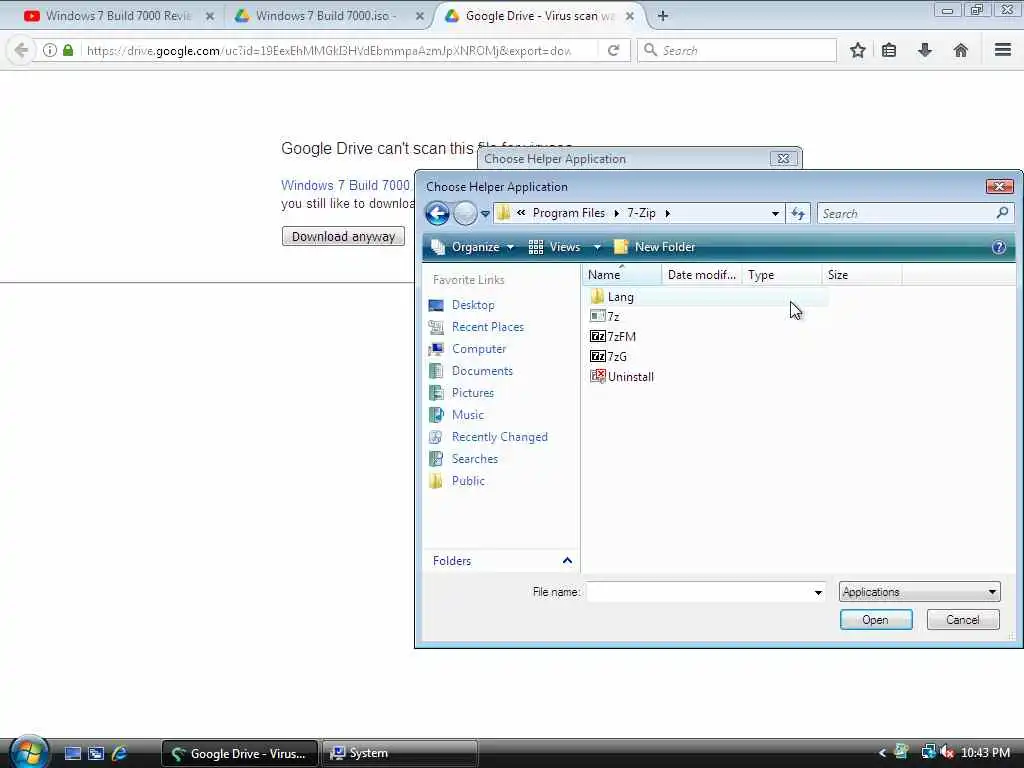Open the Firefox downloads arrow
Screen dimensions: 1024x768
point(925,50)
